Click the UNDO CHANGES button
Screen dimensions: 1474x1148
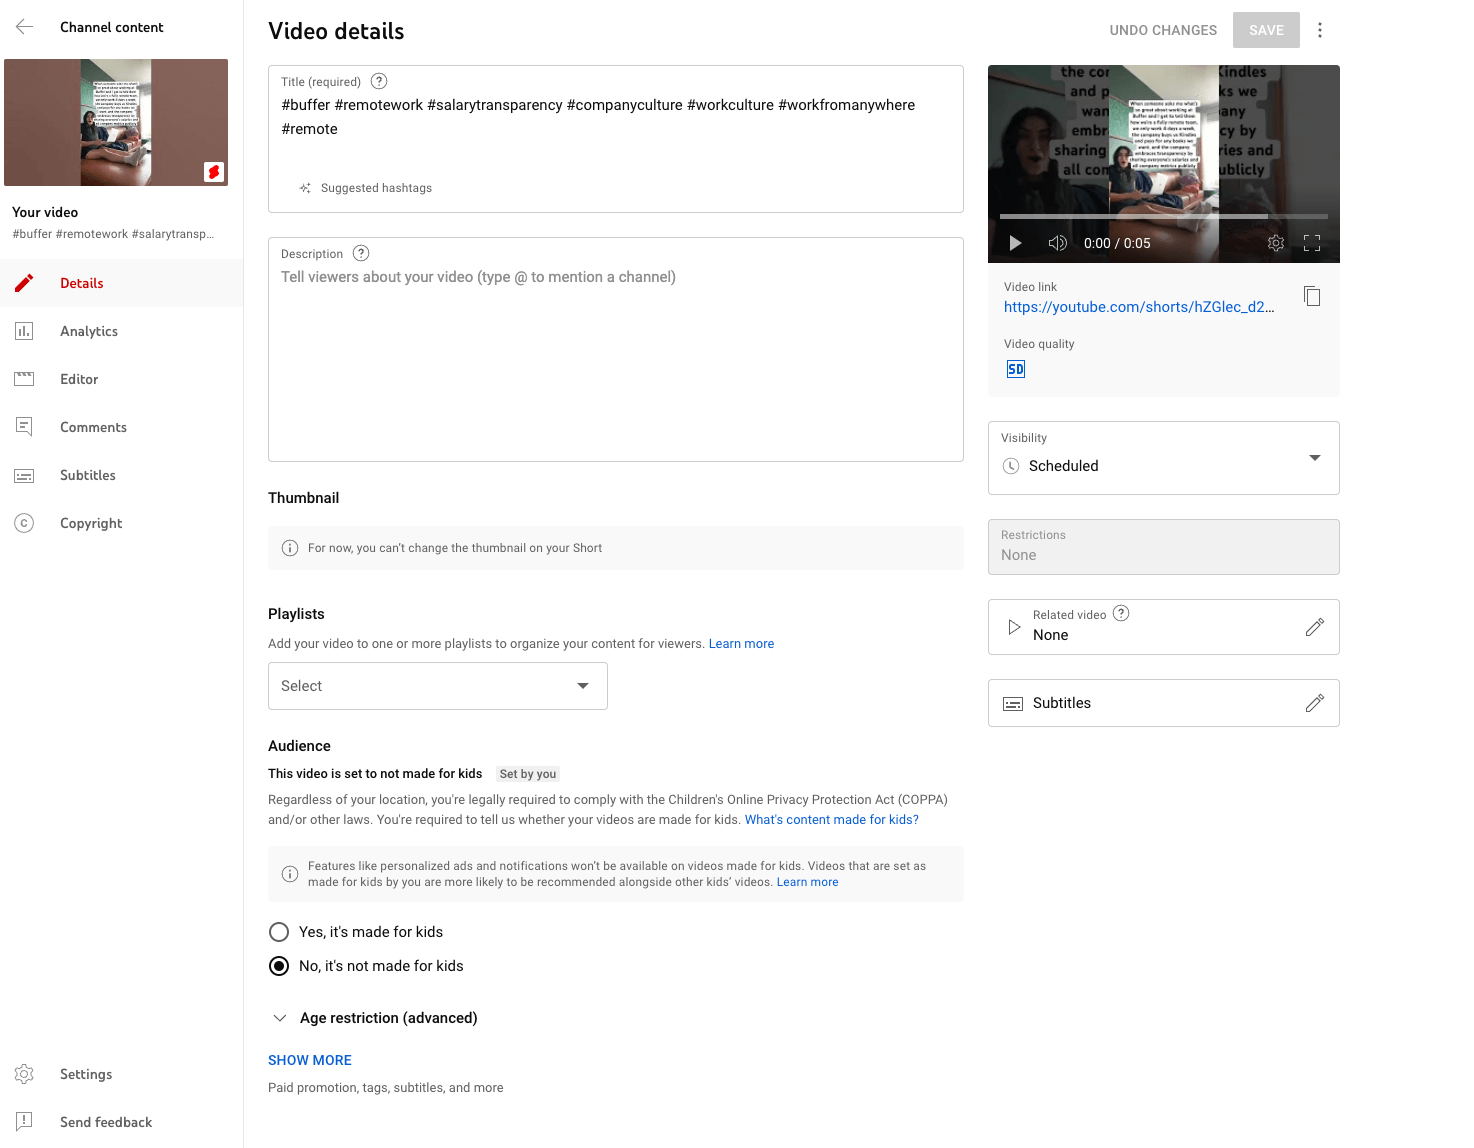[x=1163, y=30]
